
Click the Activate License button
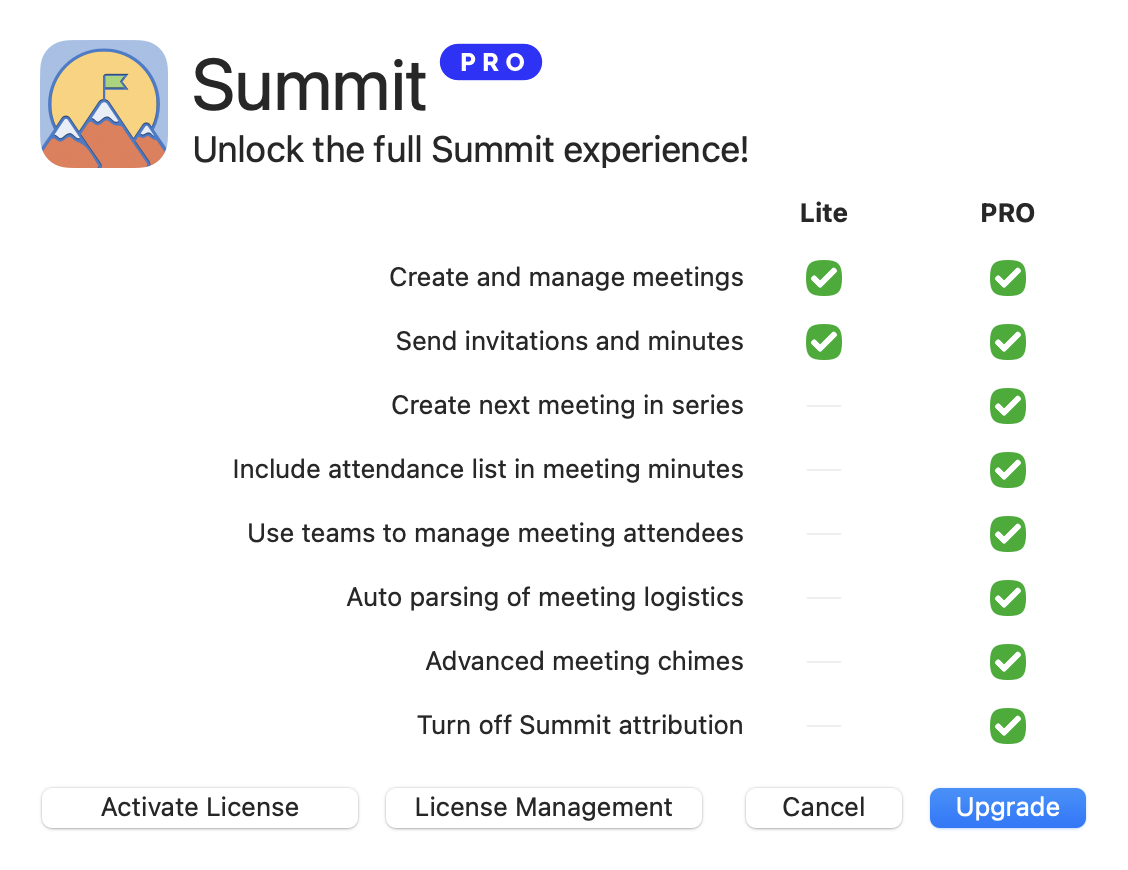point(199,807)
